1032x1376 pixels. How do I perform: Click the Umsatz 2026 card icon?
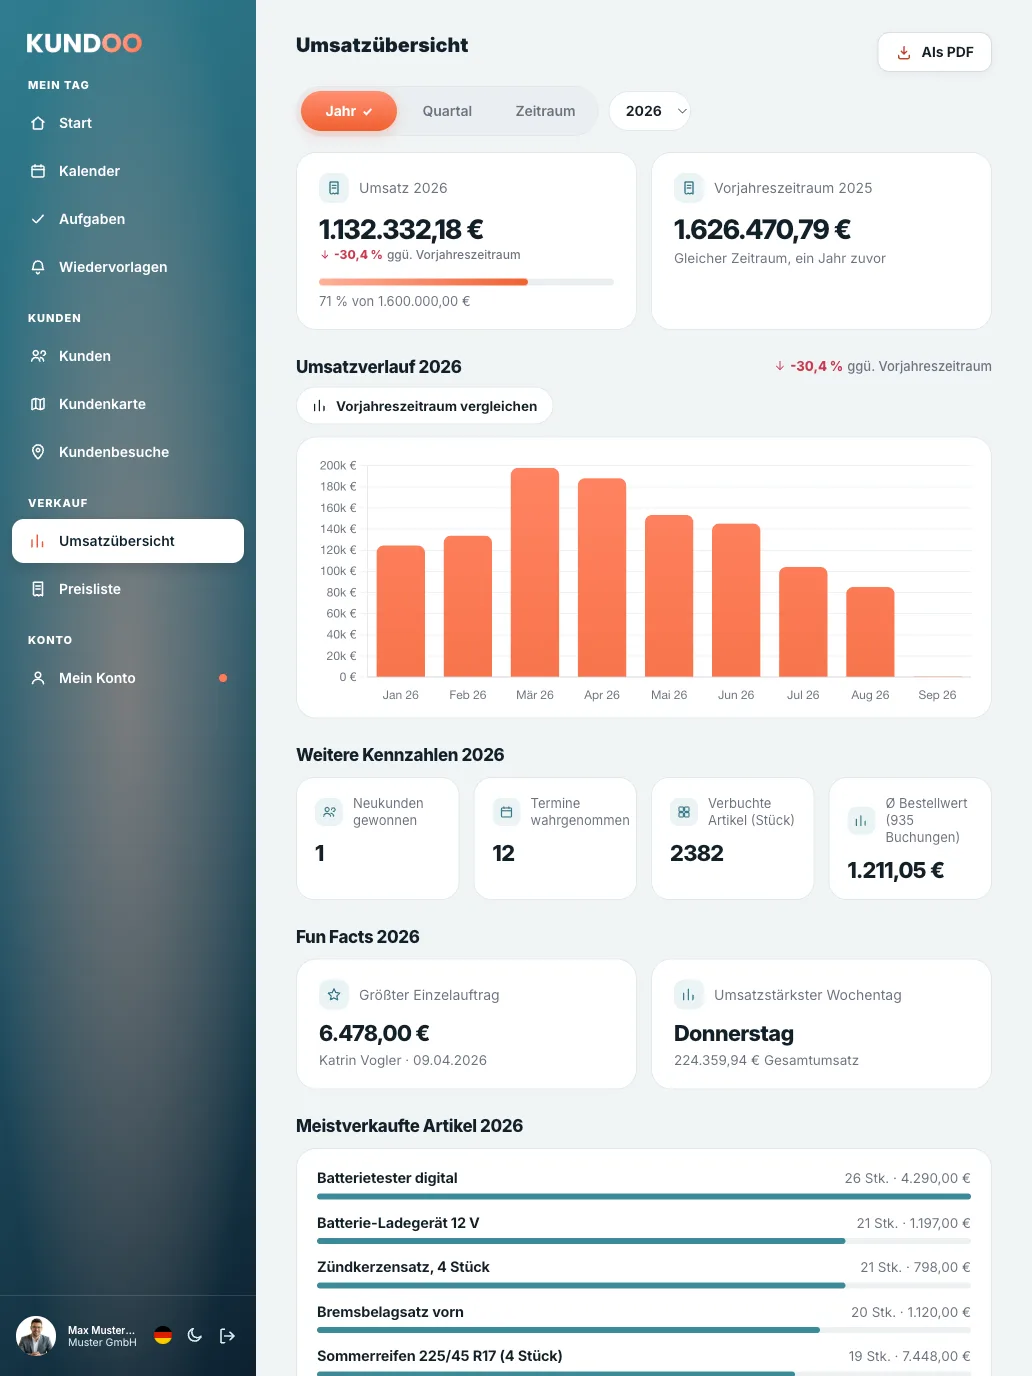(x=334, y=188)
